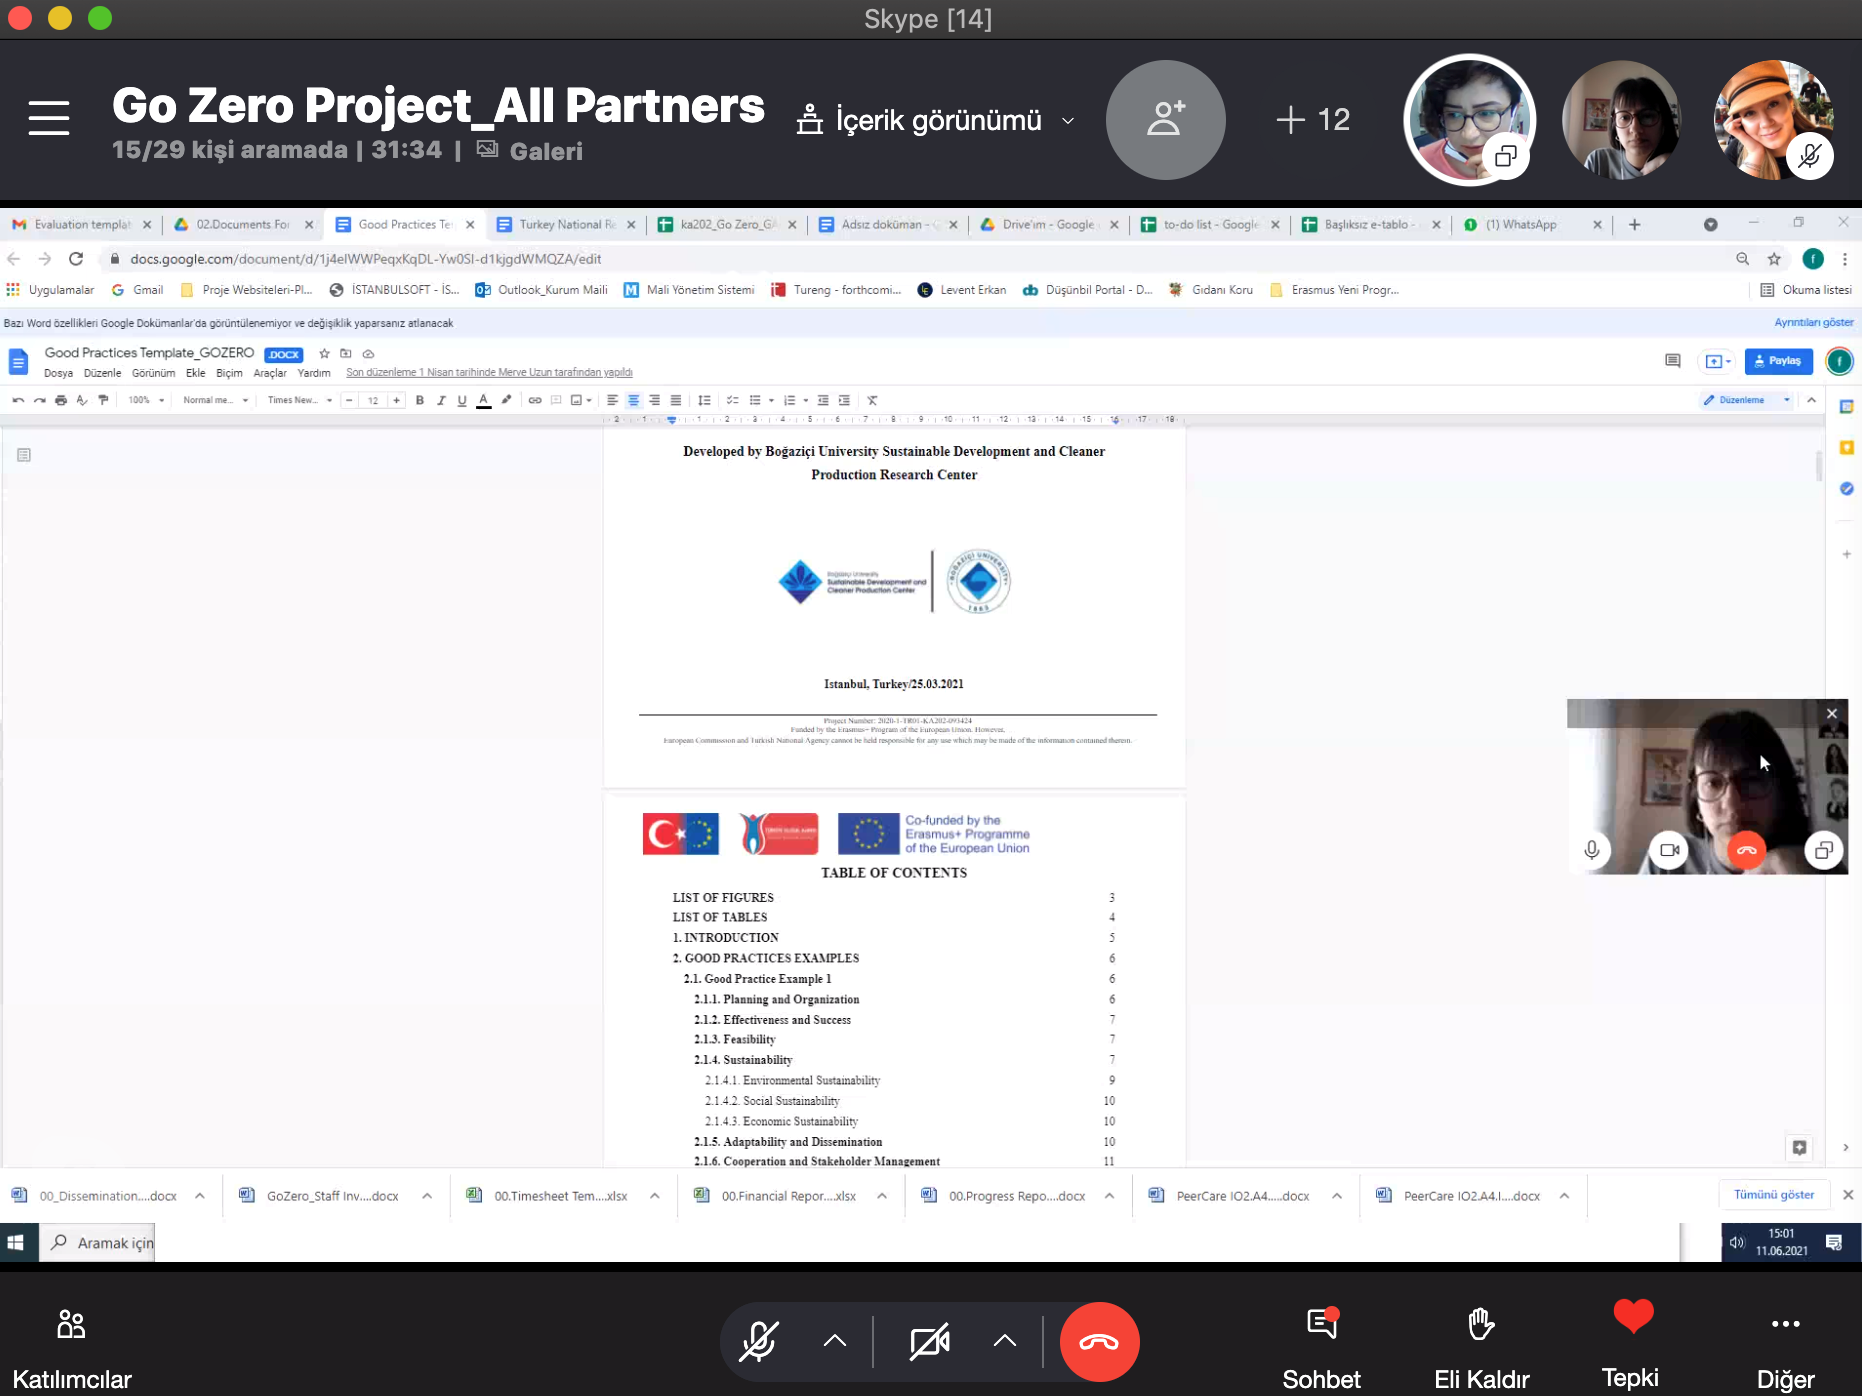
Task: Toggle the camera on or off
Action: [929, 1341]
